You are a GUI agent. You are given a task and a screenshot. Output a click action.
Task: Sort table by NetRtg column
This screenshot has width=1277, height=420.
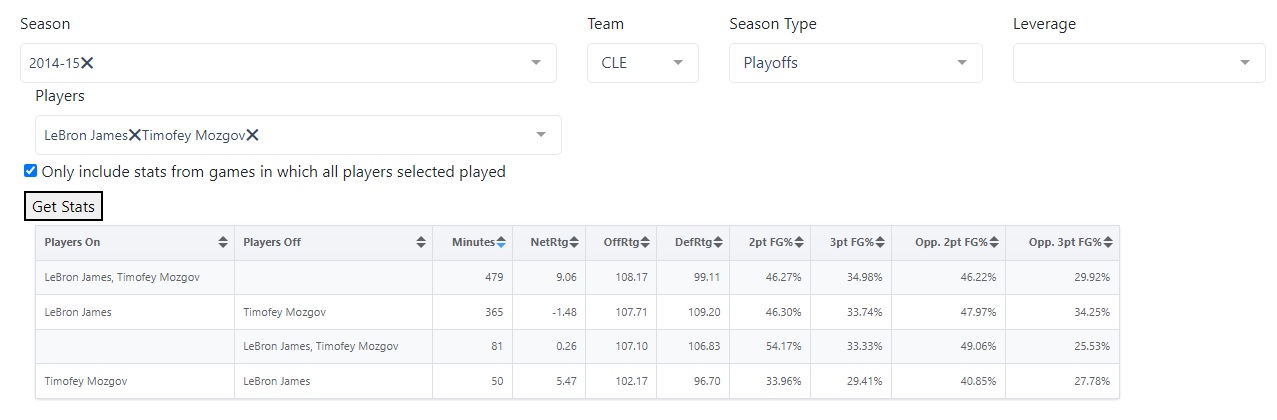pyautogui.click(x=575, y=243)
